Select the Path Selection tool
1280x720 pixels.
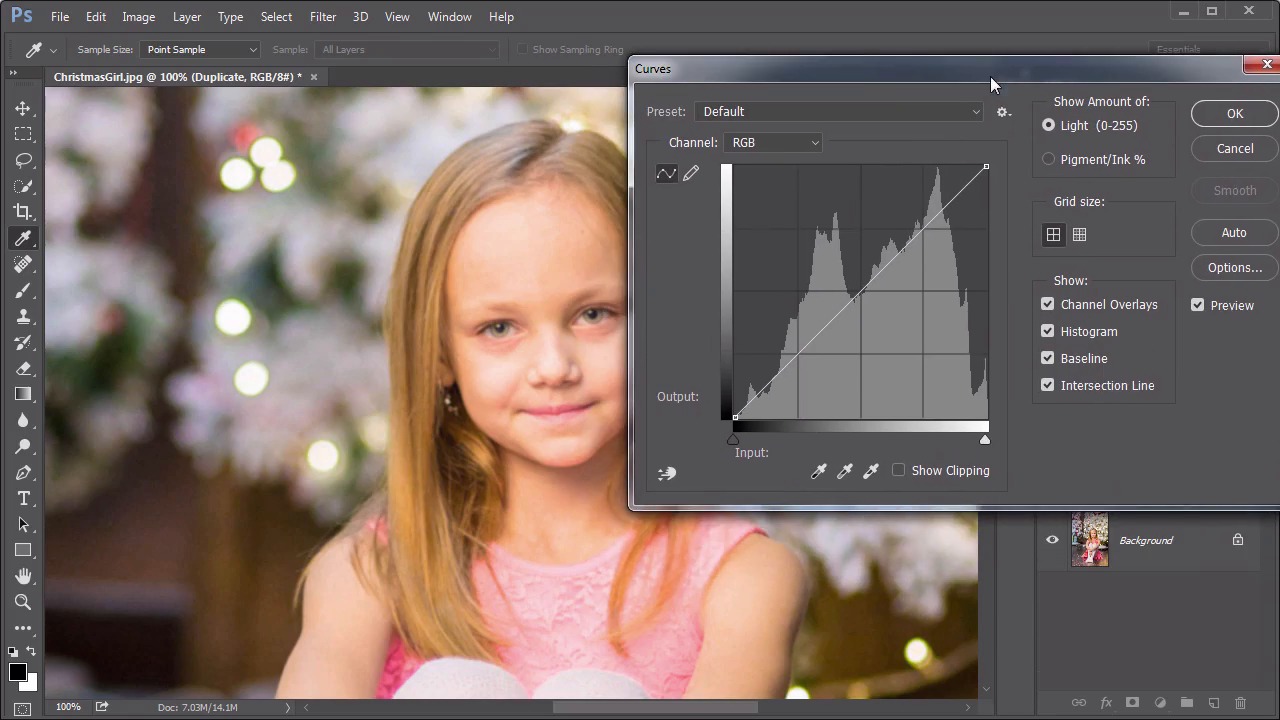(23, 524)
